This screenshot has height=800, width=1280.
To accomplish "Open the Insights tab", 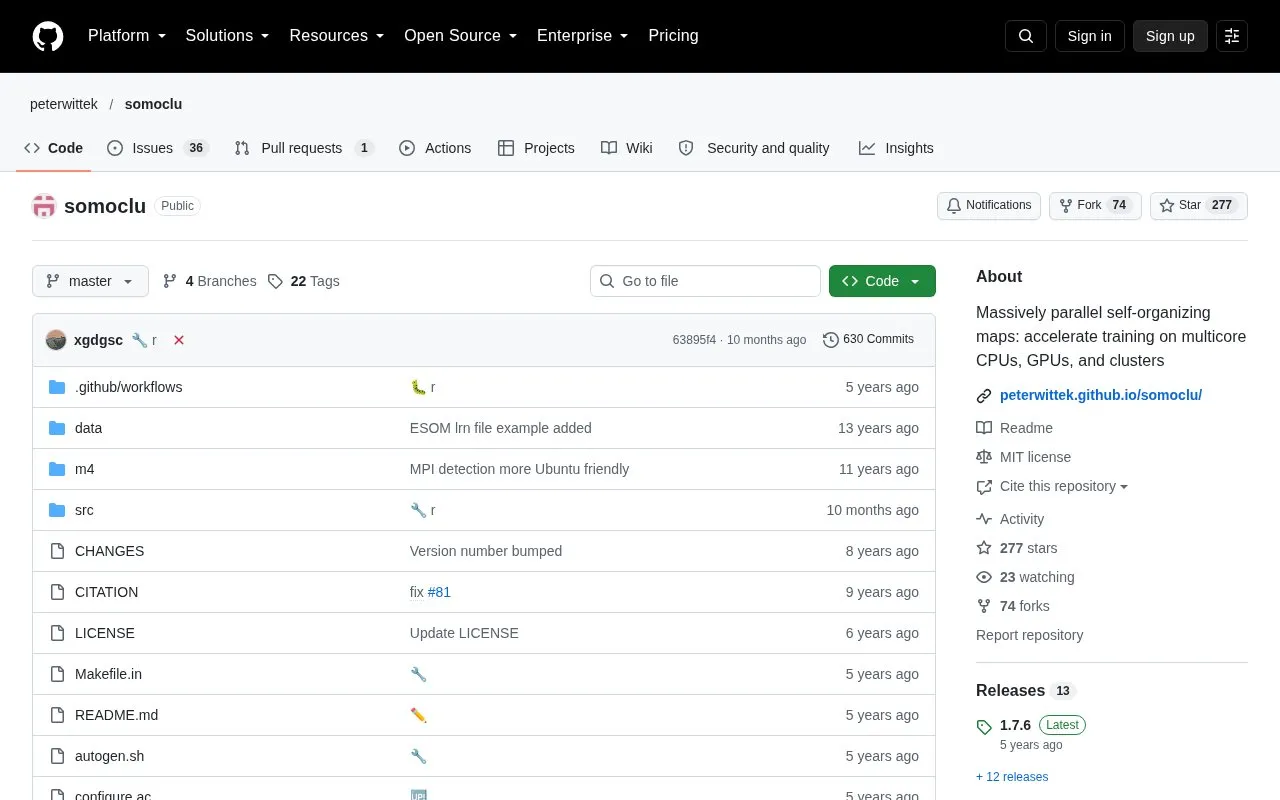I will [x=896, y=148].
